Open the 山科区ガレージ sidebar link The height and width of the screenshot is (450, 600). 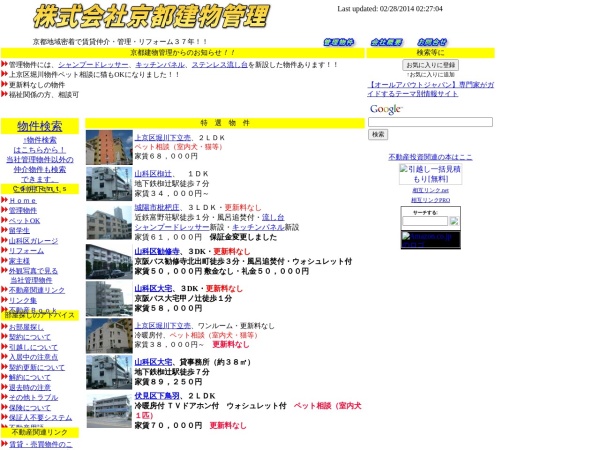tap(33, 241)
